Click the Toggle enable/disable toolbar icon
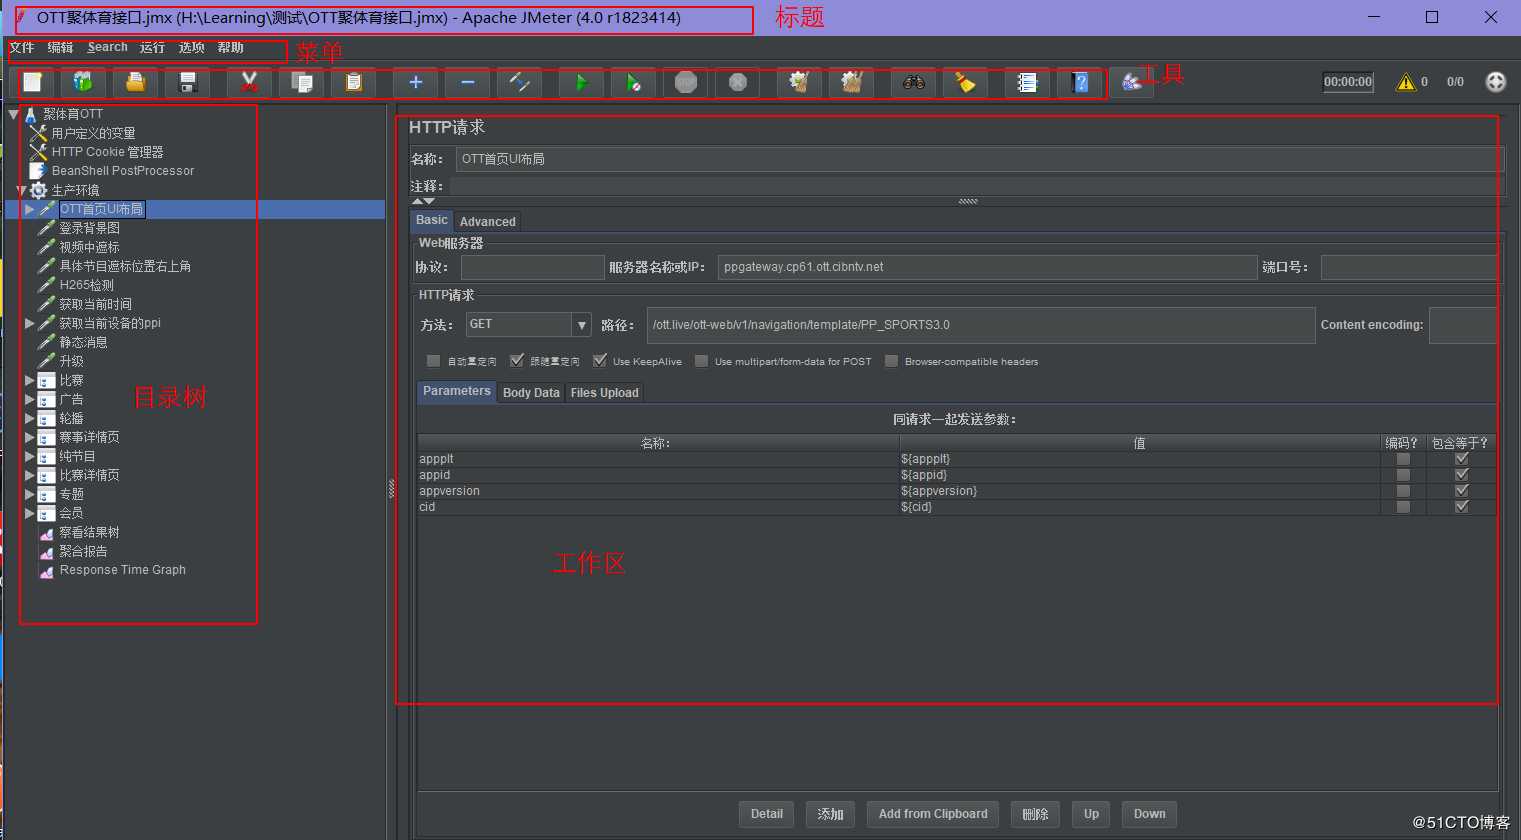This screenshot has height=840, width=1521. 519,83
